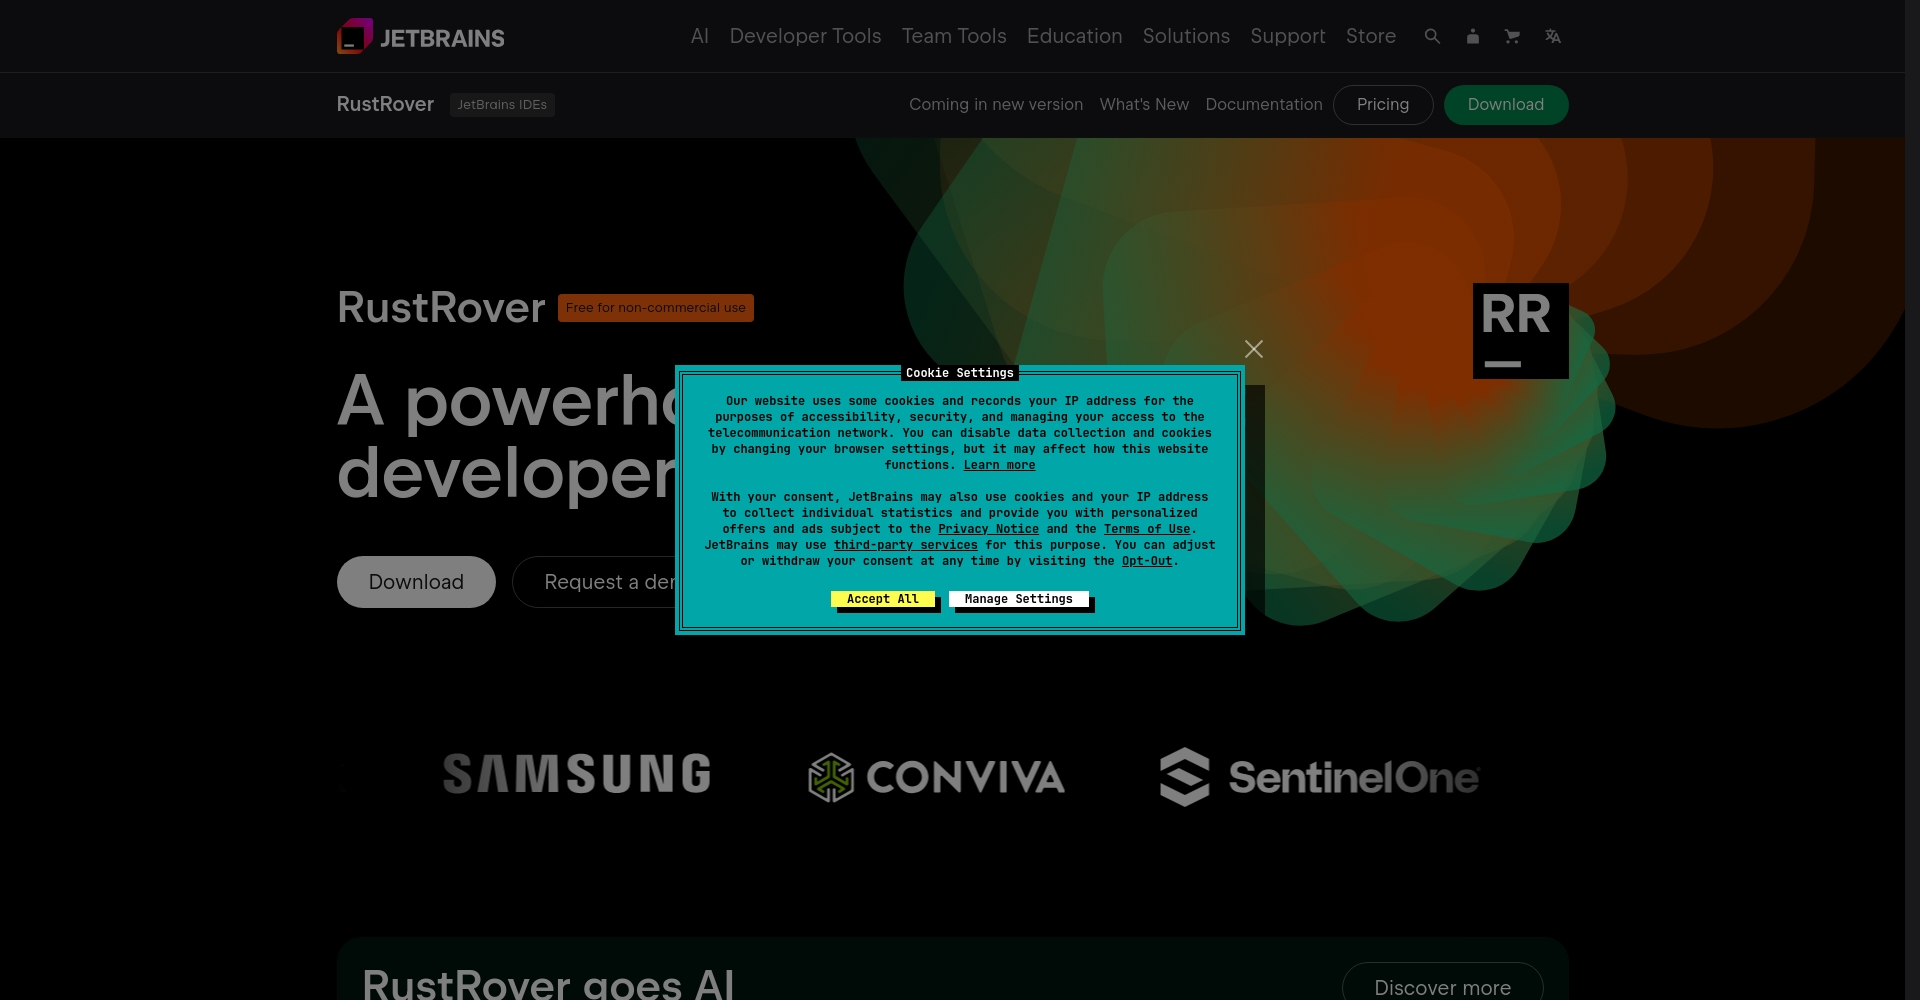Image resolution: width=1920 pixels, height=1000 pixels.
Task: Open Coming in new version link
Action: [996, 104]
